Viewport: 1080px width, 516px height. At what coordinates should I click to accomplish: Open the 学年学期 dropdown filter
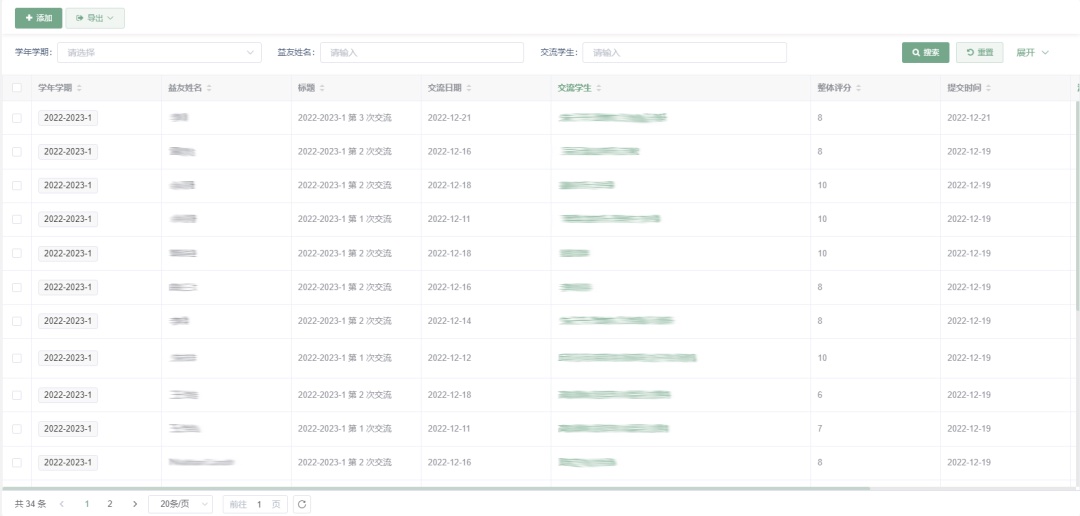pos(159,52)
